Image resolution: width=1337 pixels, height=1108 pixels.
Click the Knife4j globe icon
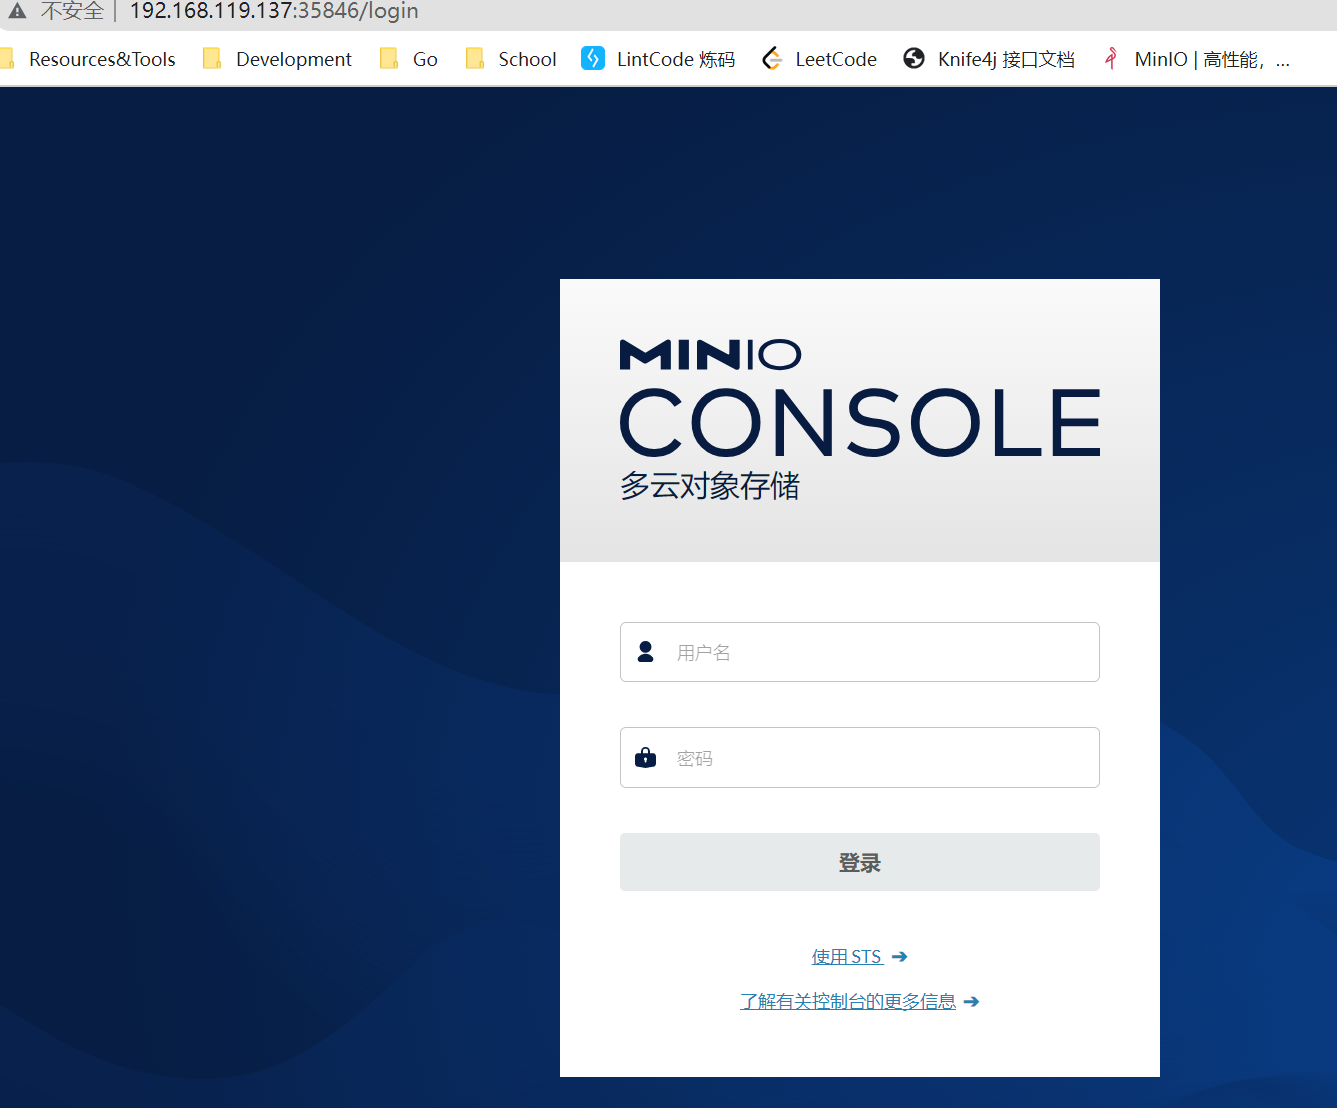[914, 58]
